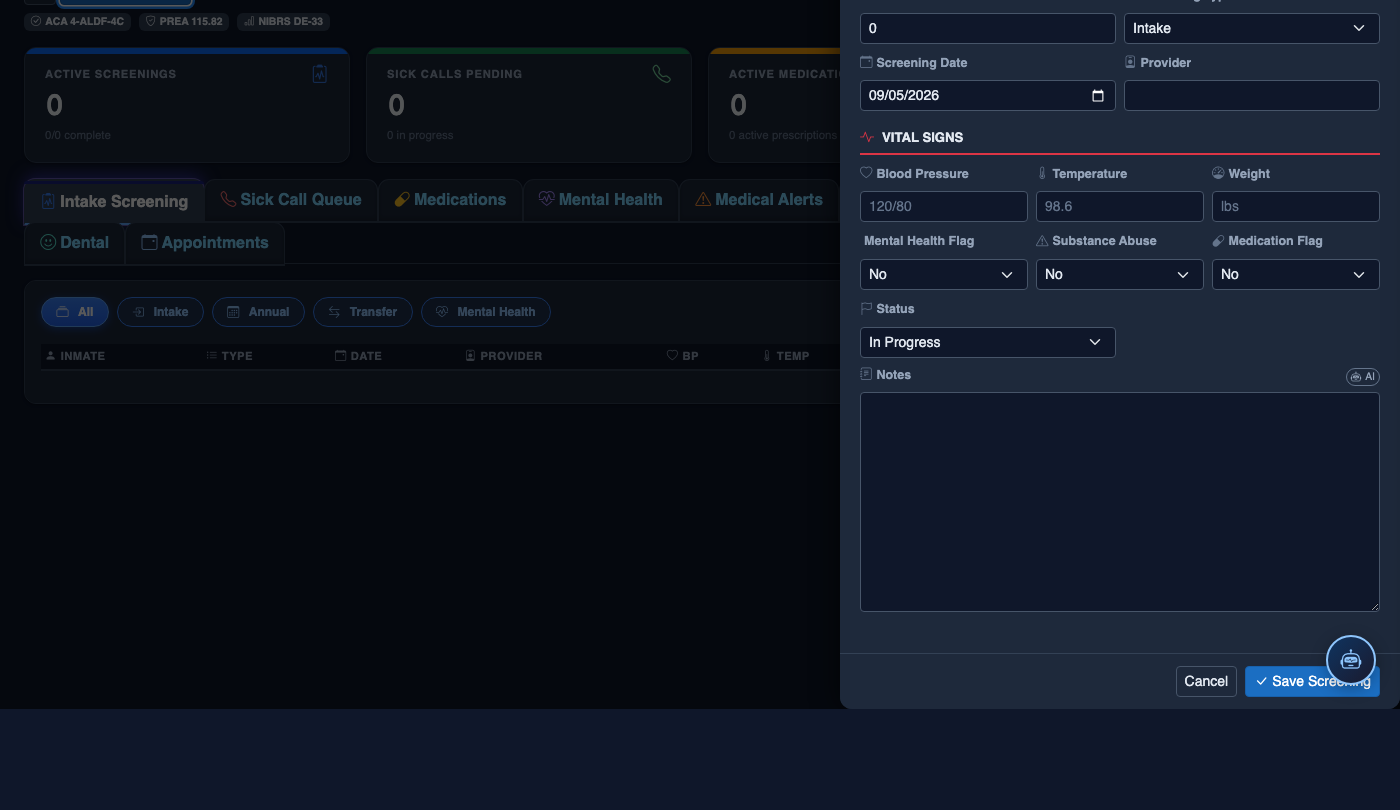Expand the Mental Health Flag dropdown
The width and height of the screenshot is (1400, 810).
click(x=944, y=274)
